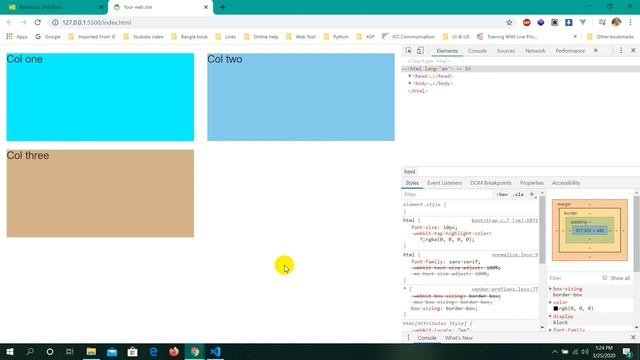
Task: Open File Explorer from taskbar
Action: coord(91,351)
